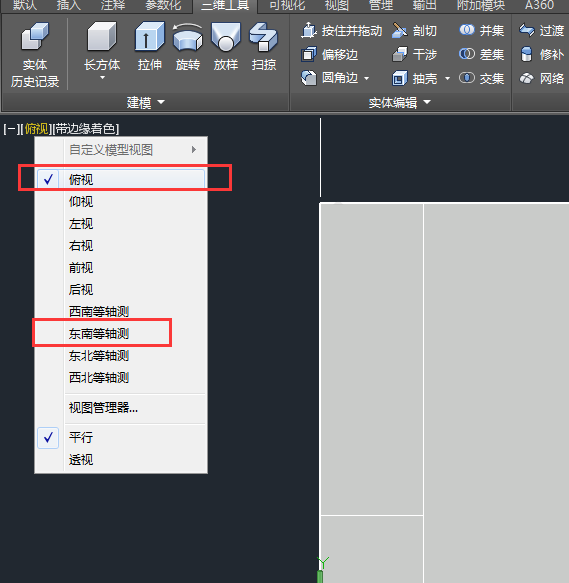Choose Bottom (仰视) view
The image size is (569, 583).
pyautogui.click(x=121, y=202)
